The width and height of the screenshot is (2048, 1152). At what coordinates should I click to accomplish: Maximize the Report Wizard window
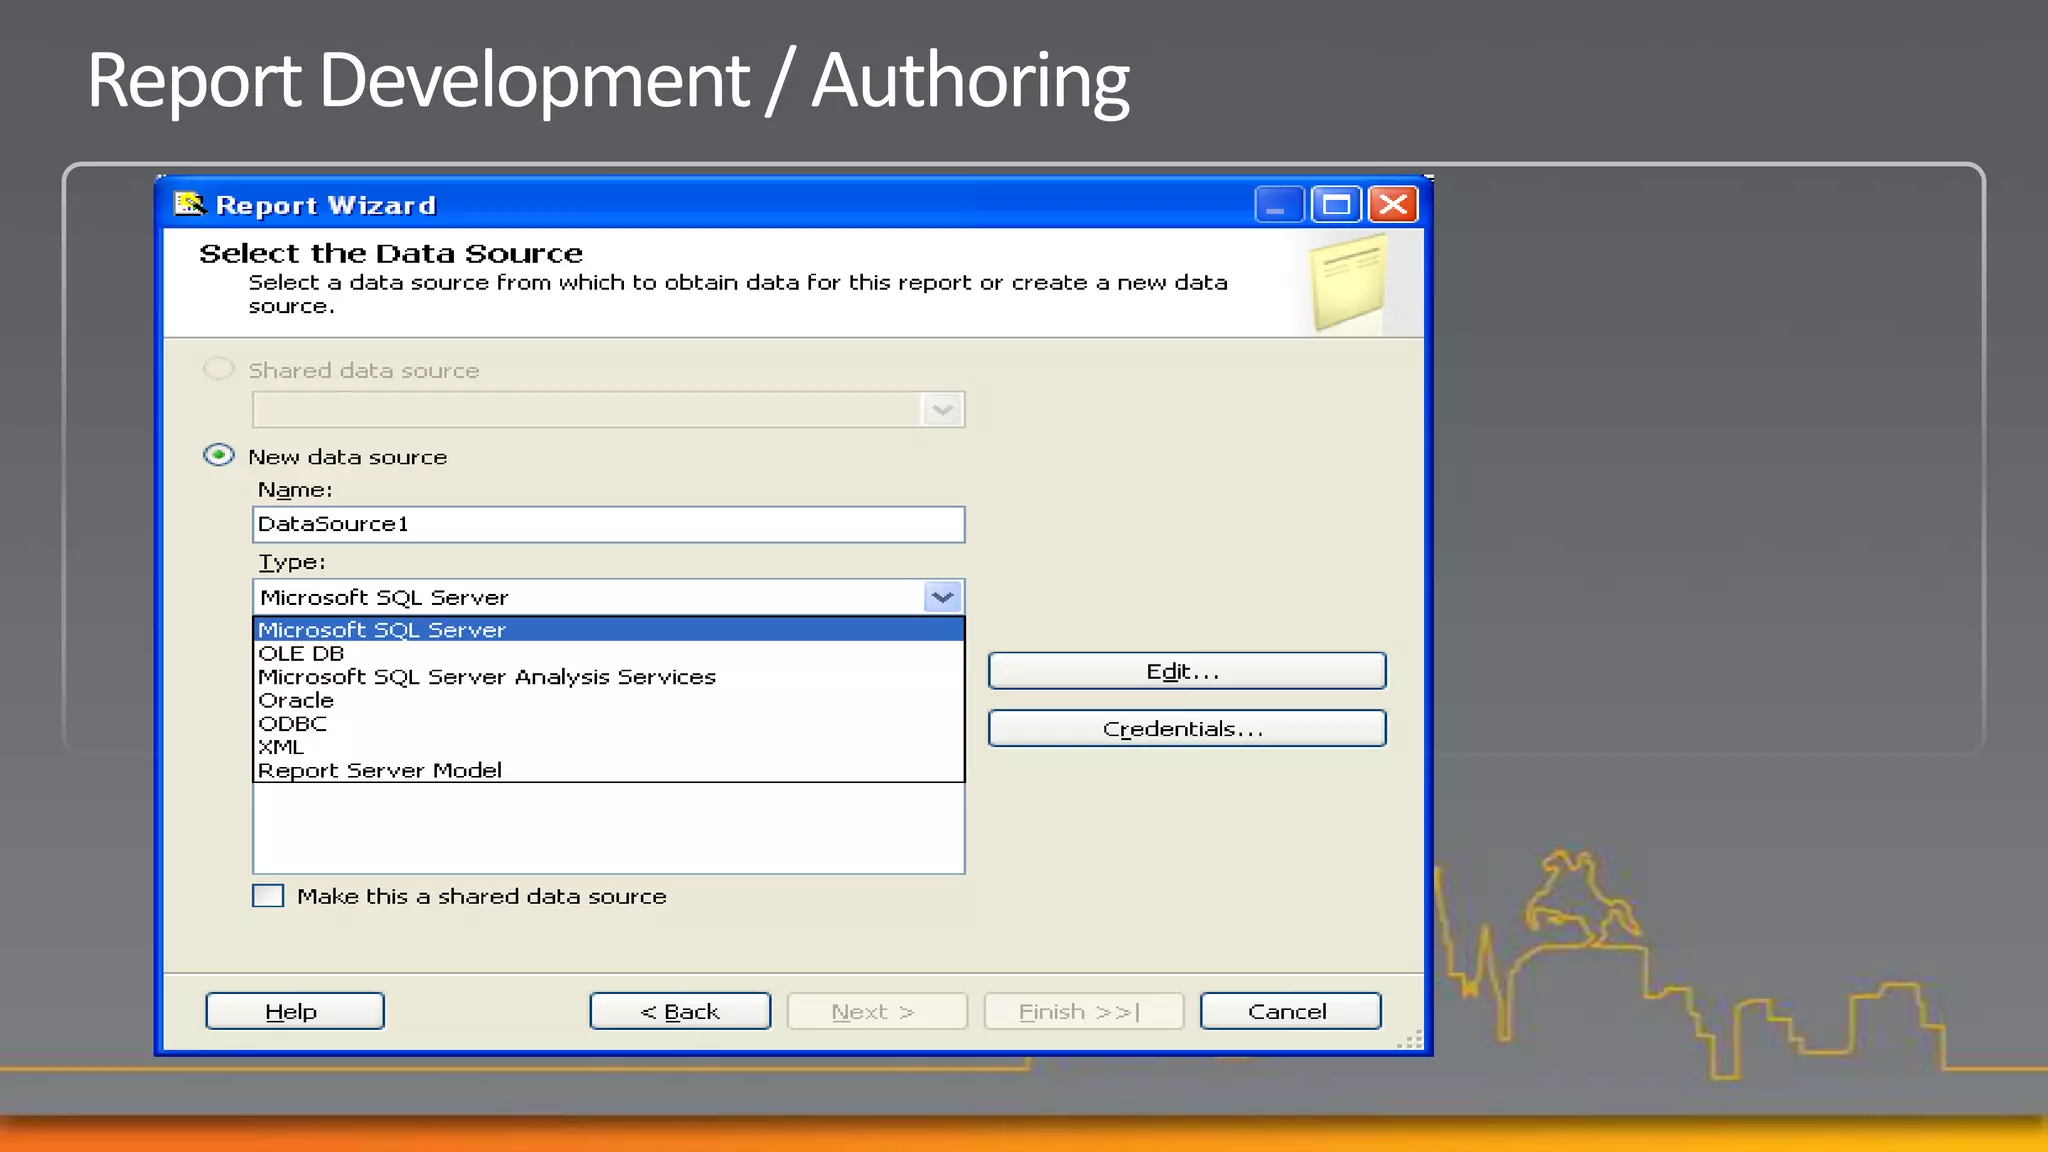click(x=1336, y=205)
